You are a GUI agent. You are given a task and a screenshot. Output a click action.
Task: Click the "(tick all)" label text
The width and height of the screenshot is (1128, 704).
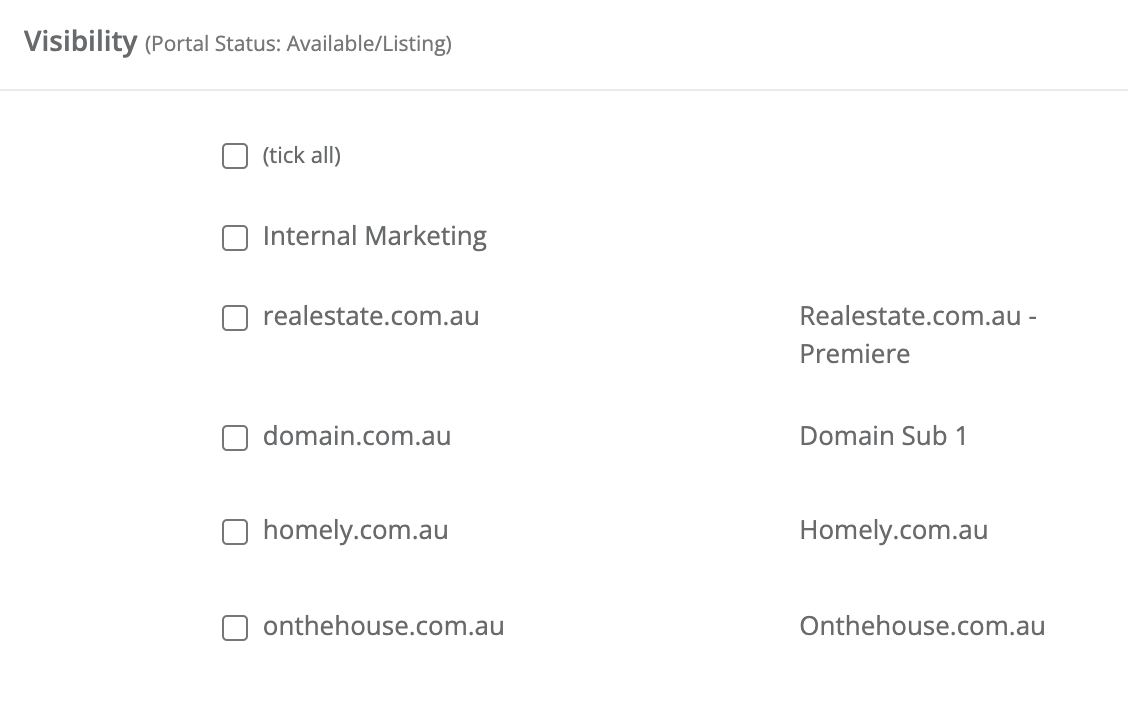(301, 155)
